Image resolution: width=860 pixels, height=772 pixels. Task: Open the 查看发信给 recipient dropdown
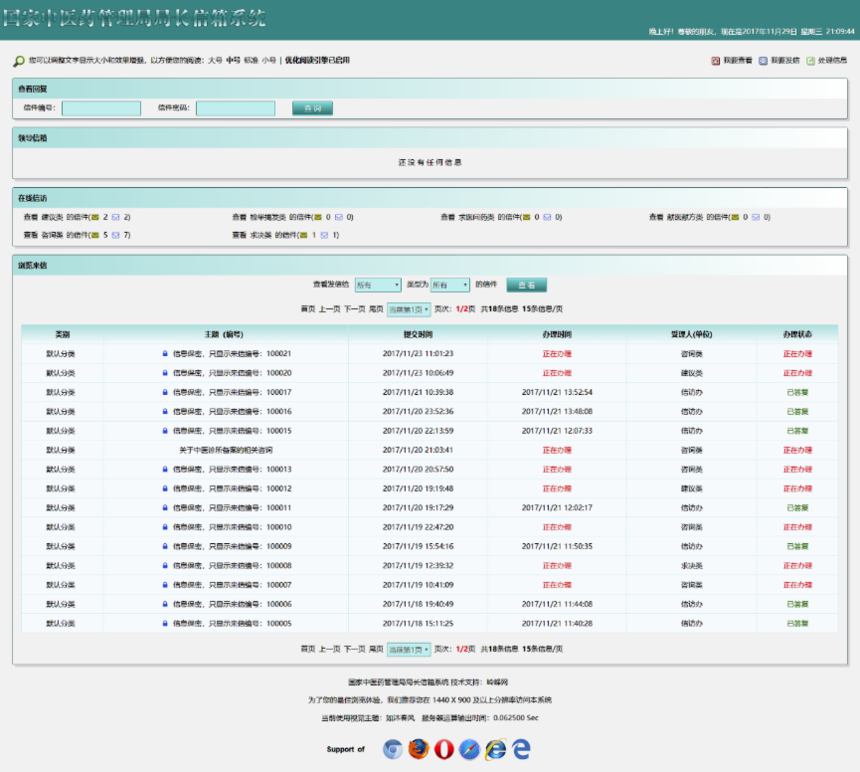377,285
